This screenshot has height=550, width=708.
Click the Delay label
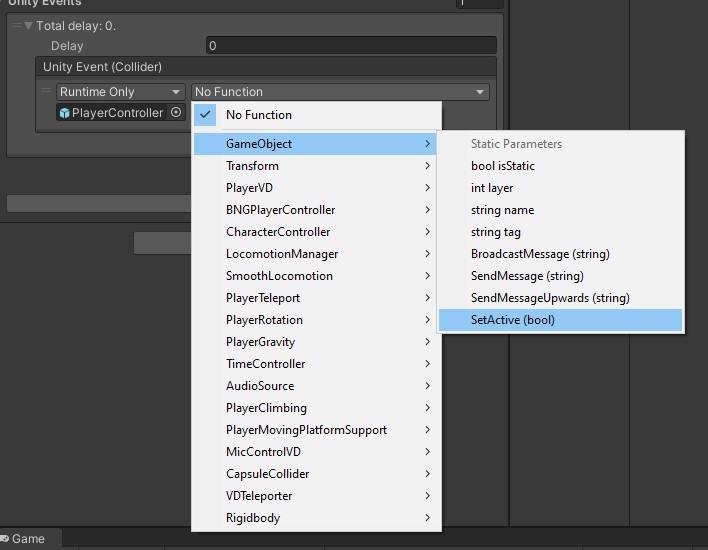[x=67, y=46]
